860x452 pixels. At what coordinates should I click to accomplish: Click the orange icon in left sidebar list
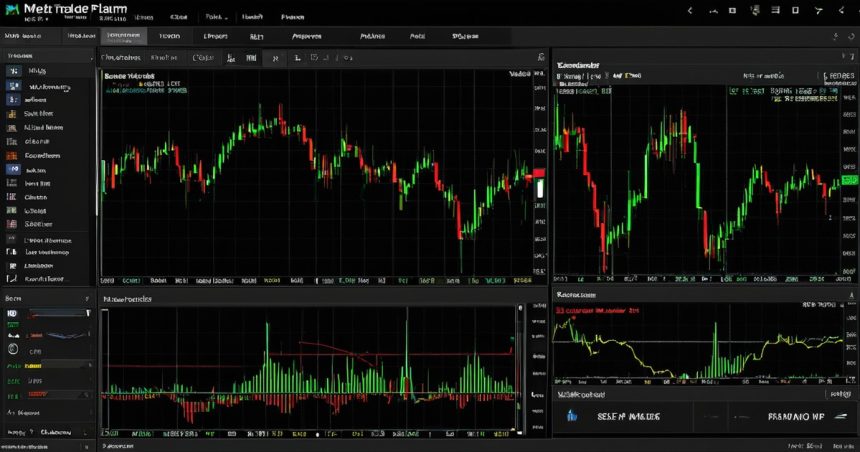pos(12,156)
